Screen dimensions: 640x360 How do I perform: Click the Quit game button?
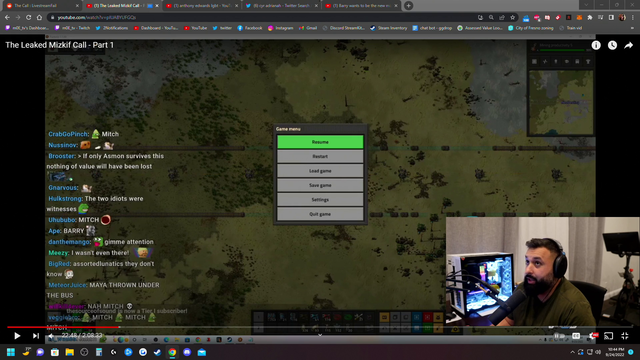320,214
